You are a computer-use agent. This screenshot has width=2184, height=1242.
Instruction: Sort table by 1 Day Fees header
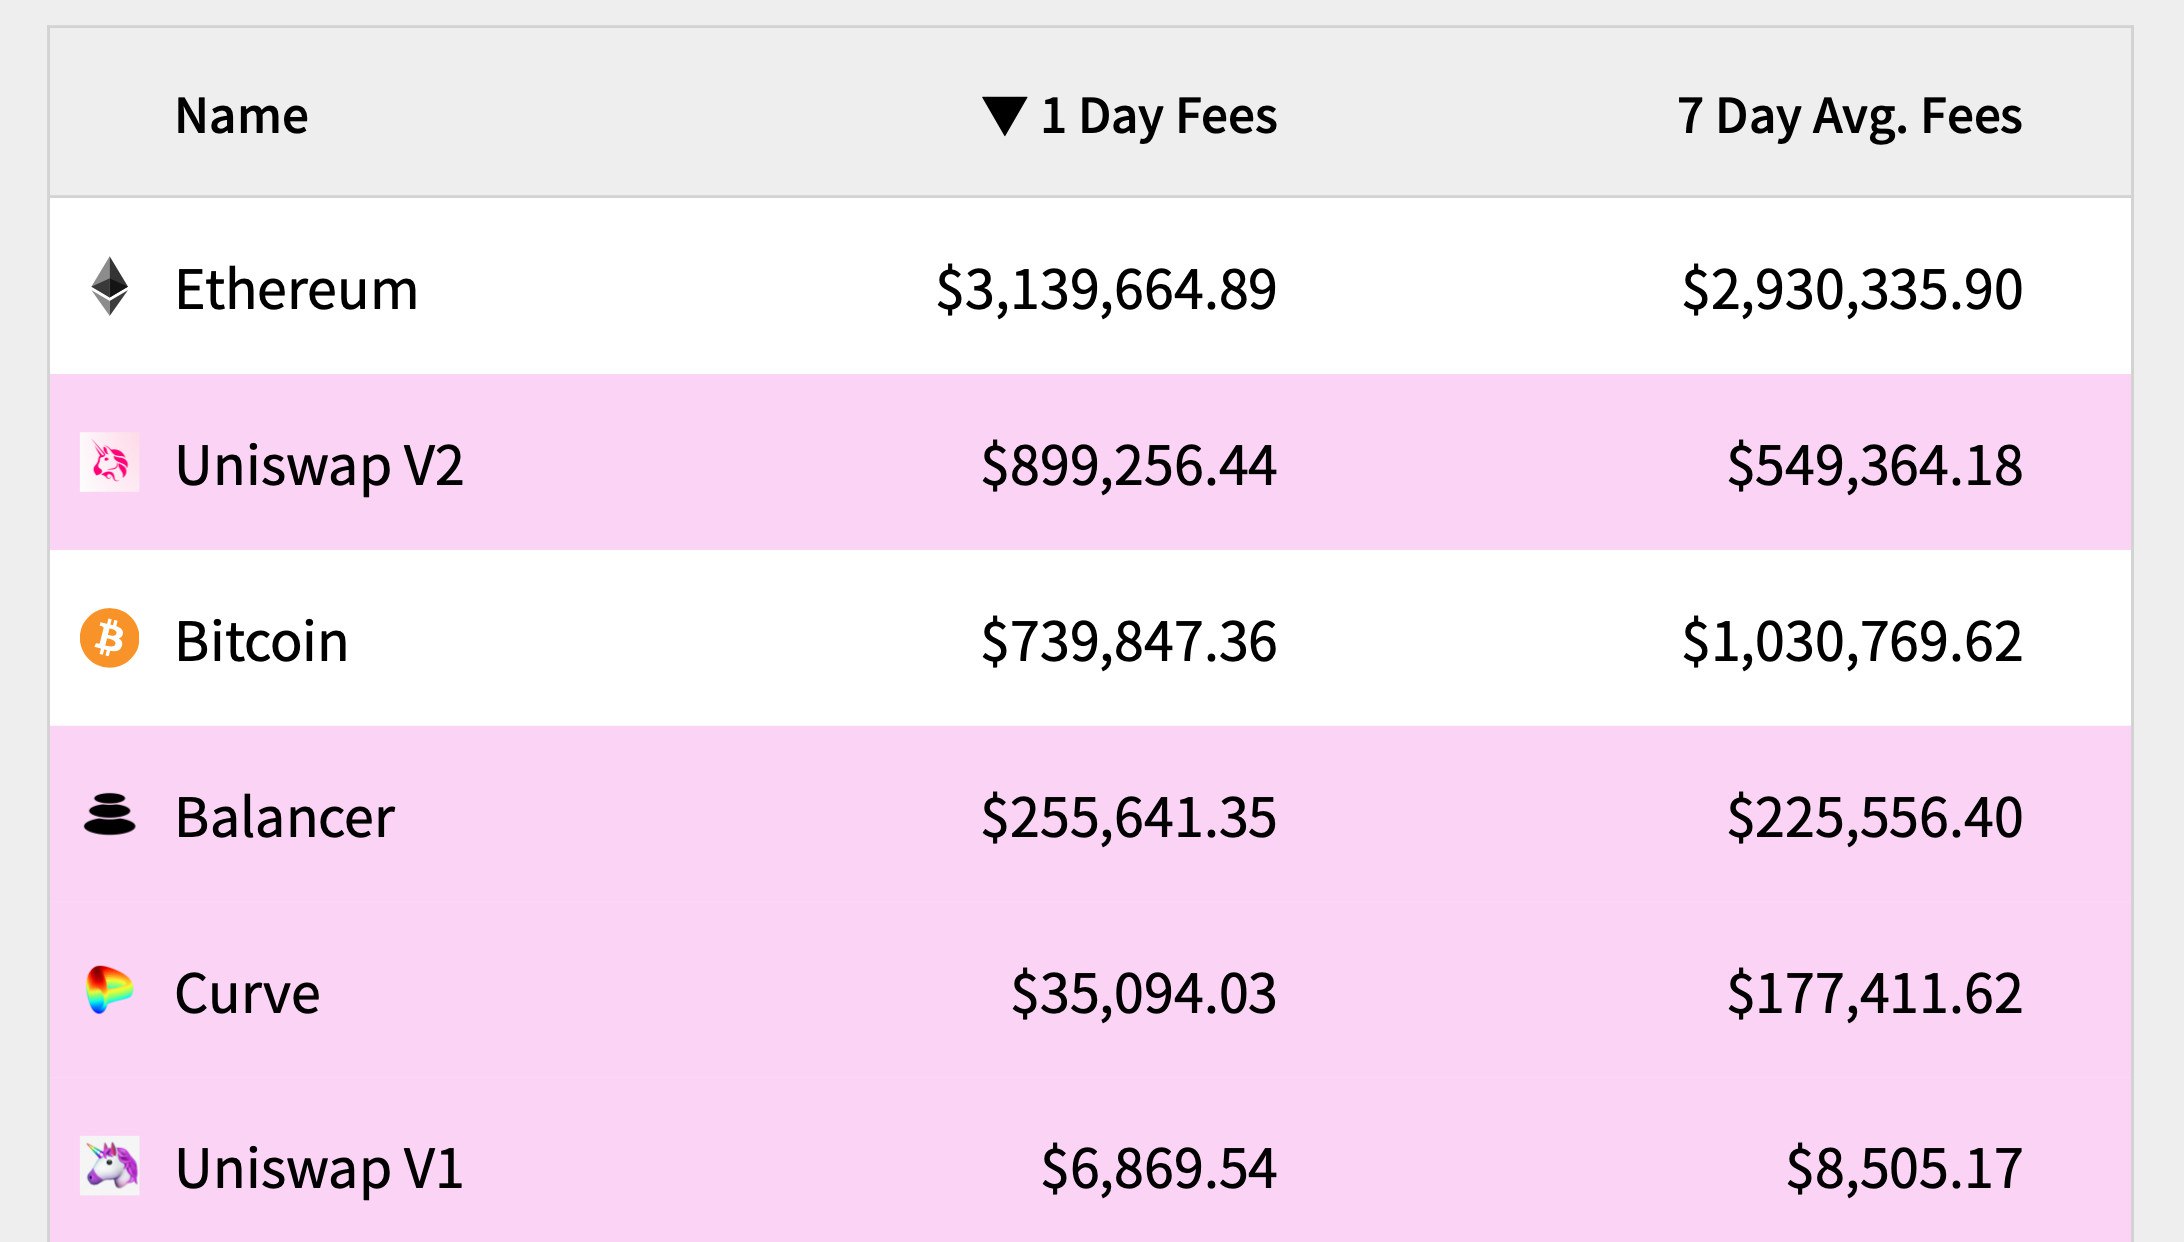pyautogui.click(x=1159, y=116)
